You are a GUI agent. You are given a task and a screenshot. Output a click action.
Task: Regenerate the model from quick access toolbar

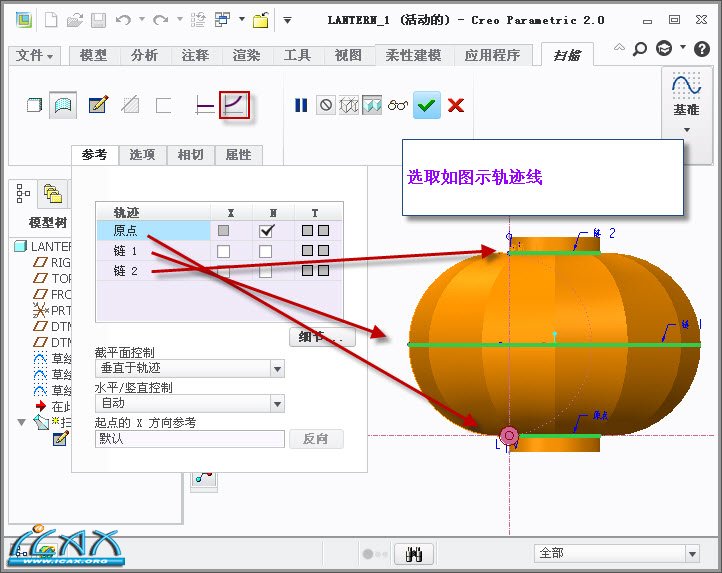(x=198, y=20)
